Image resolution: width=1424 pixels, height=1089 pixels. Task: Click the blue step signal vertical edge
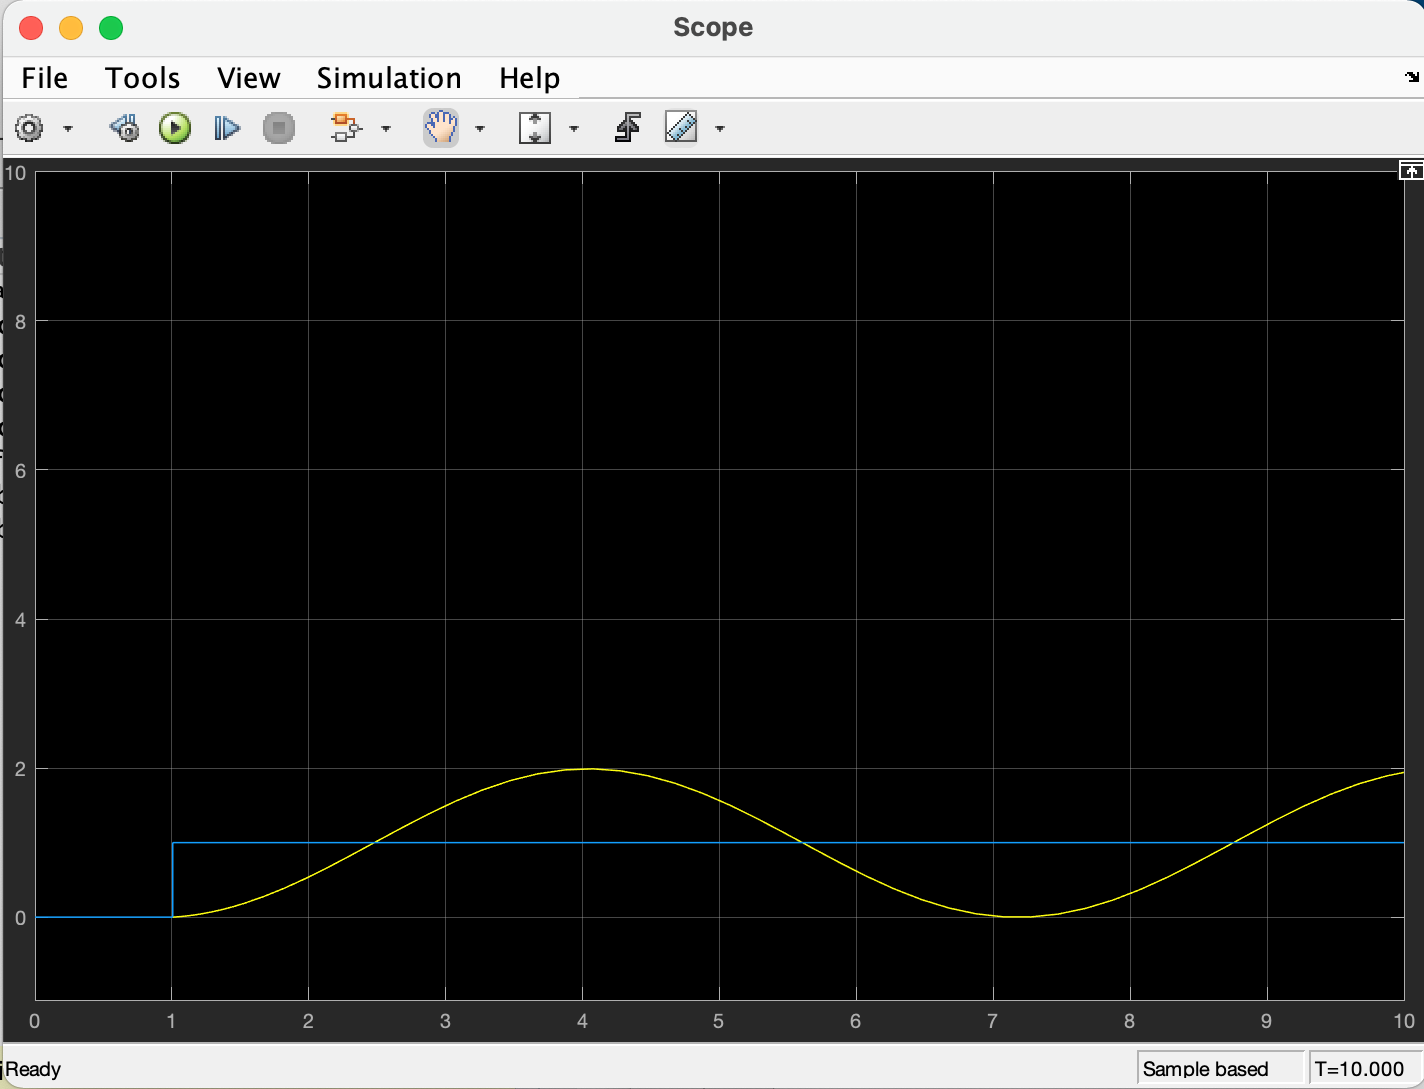(x=173, y=880)
